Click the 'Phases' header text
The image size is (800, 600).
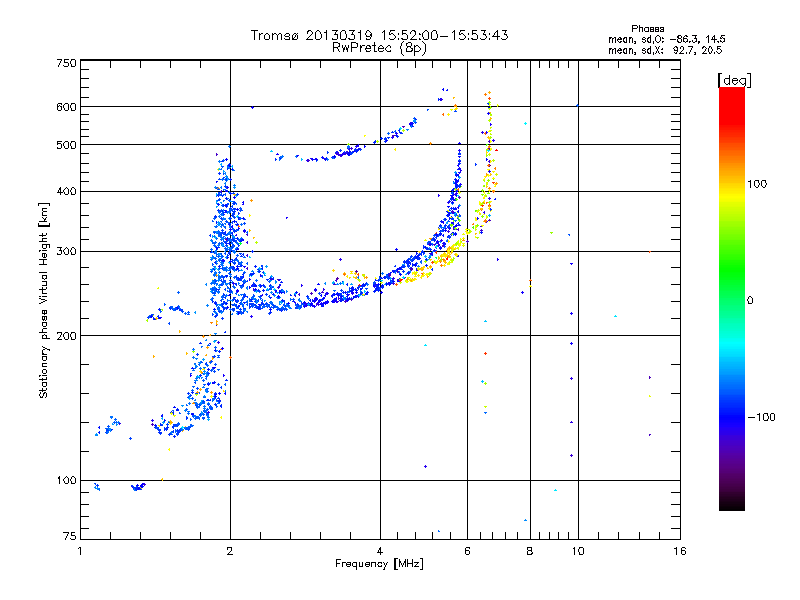coord(647,29)
